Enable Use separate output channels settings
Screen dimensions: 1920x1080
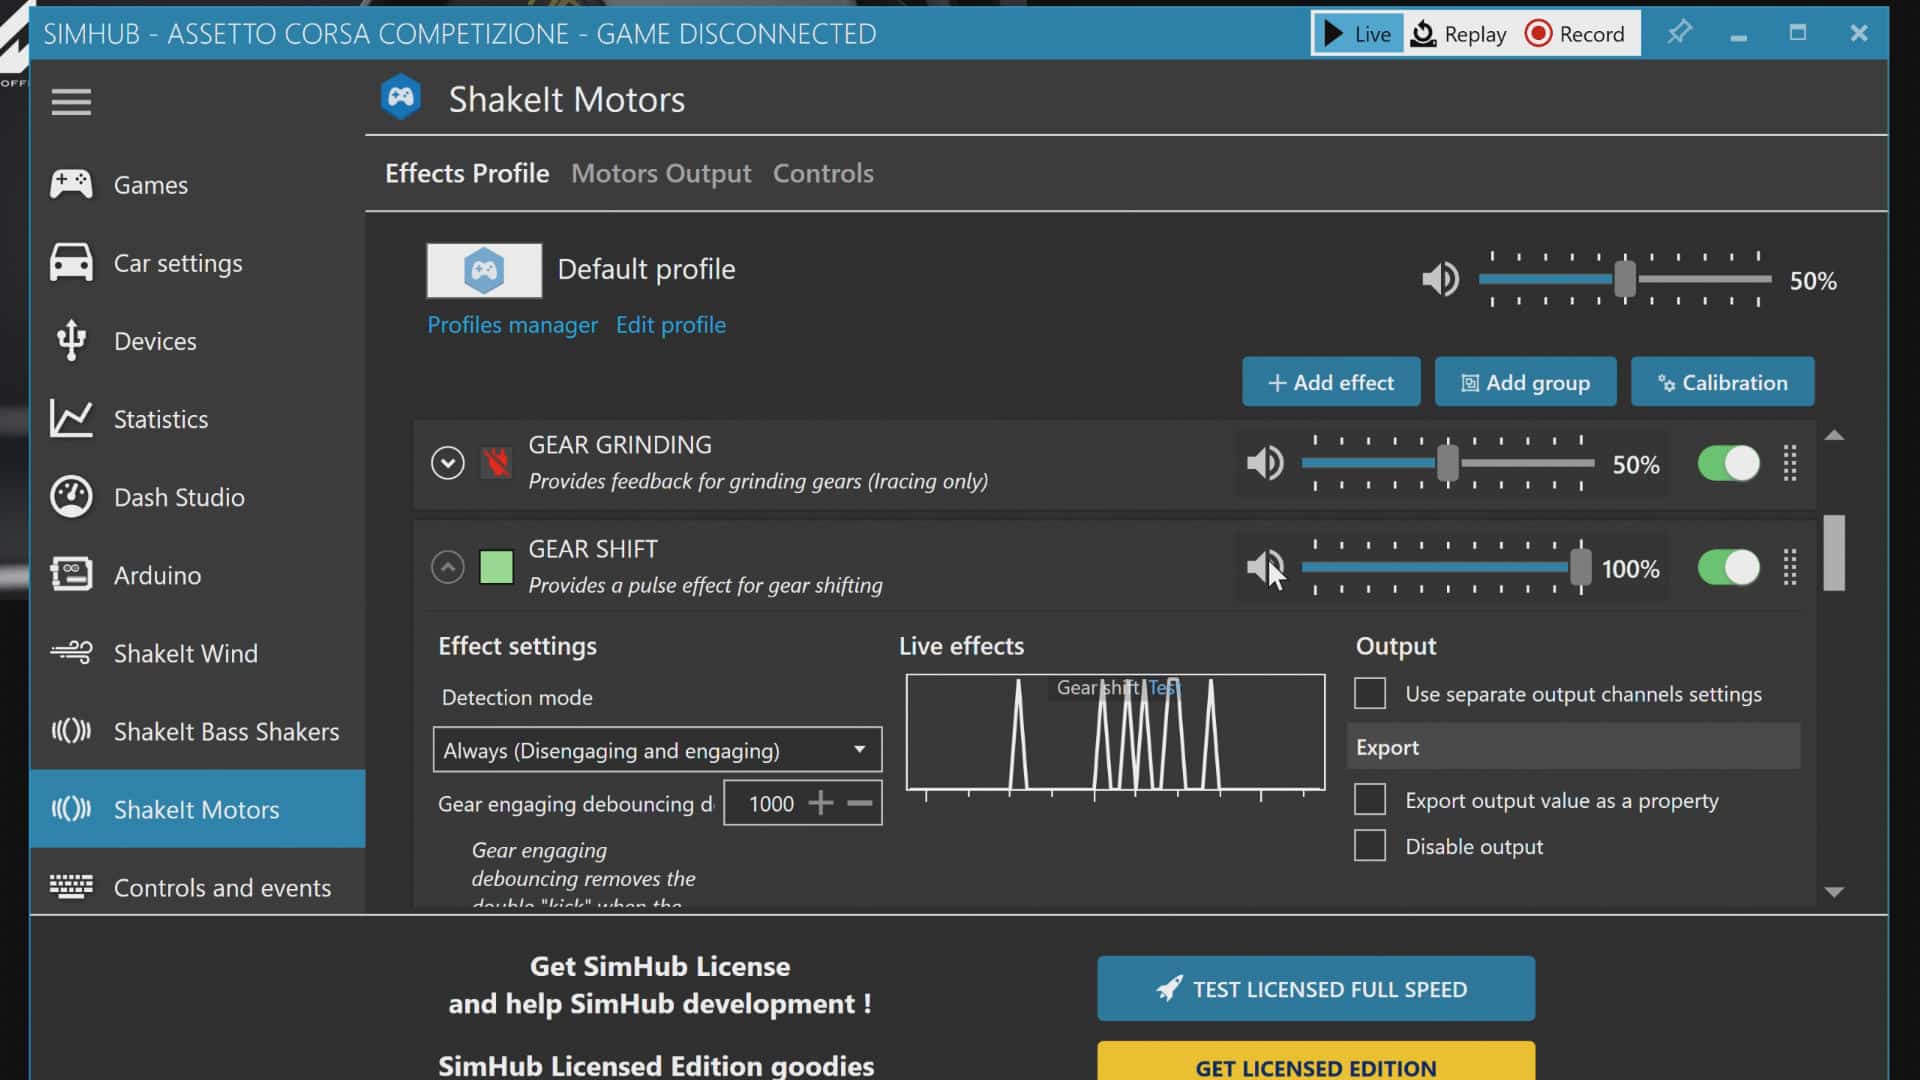click(1370, 693)
